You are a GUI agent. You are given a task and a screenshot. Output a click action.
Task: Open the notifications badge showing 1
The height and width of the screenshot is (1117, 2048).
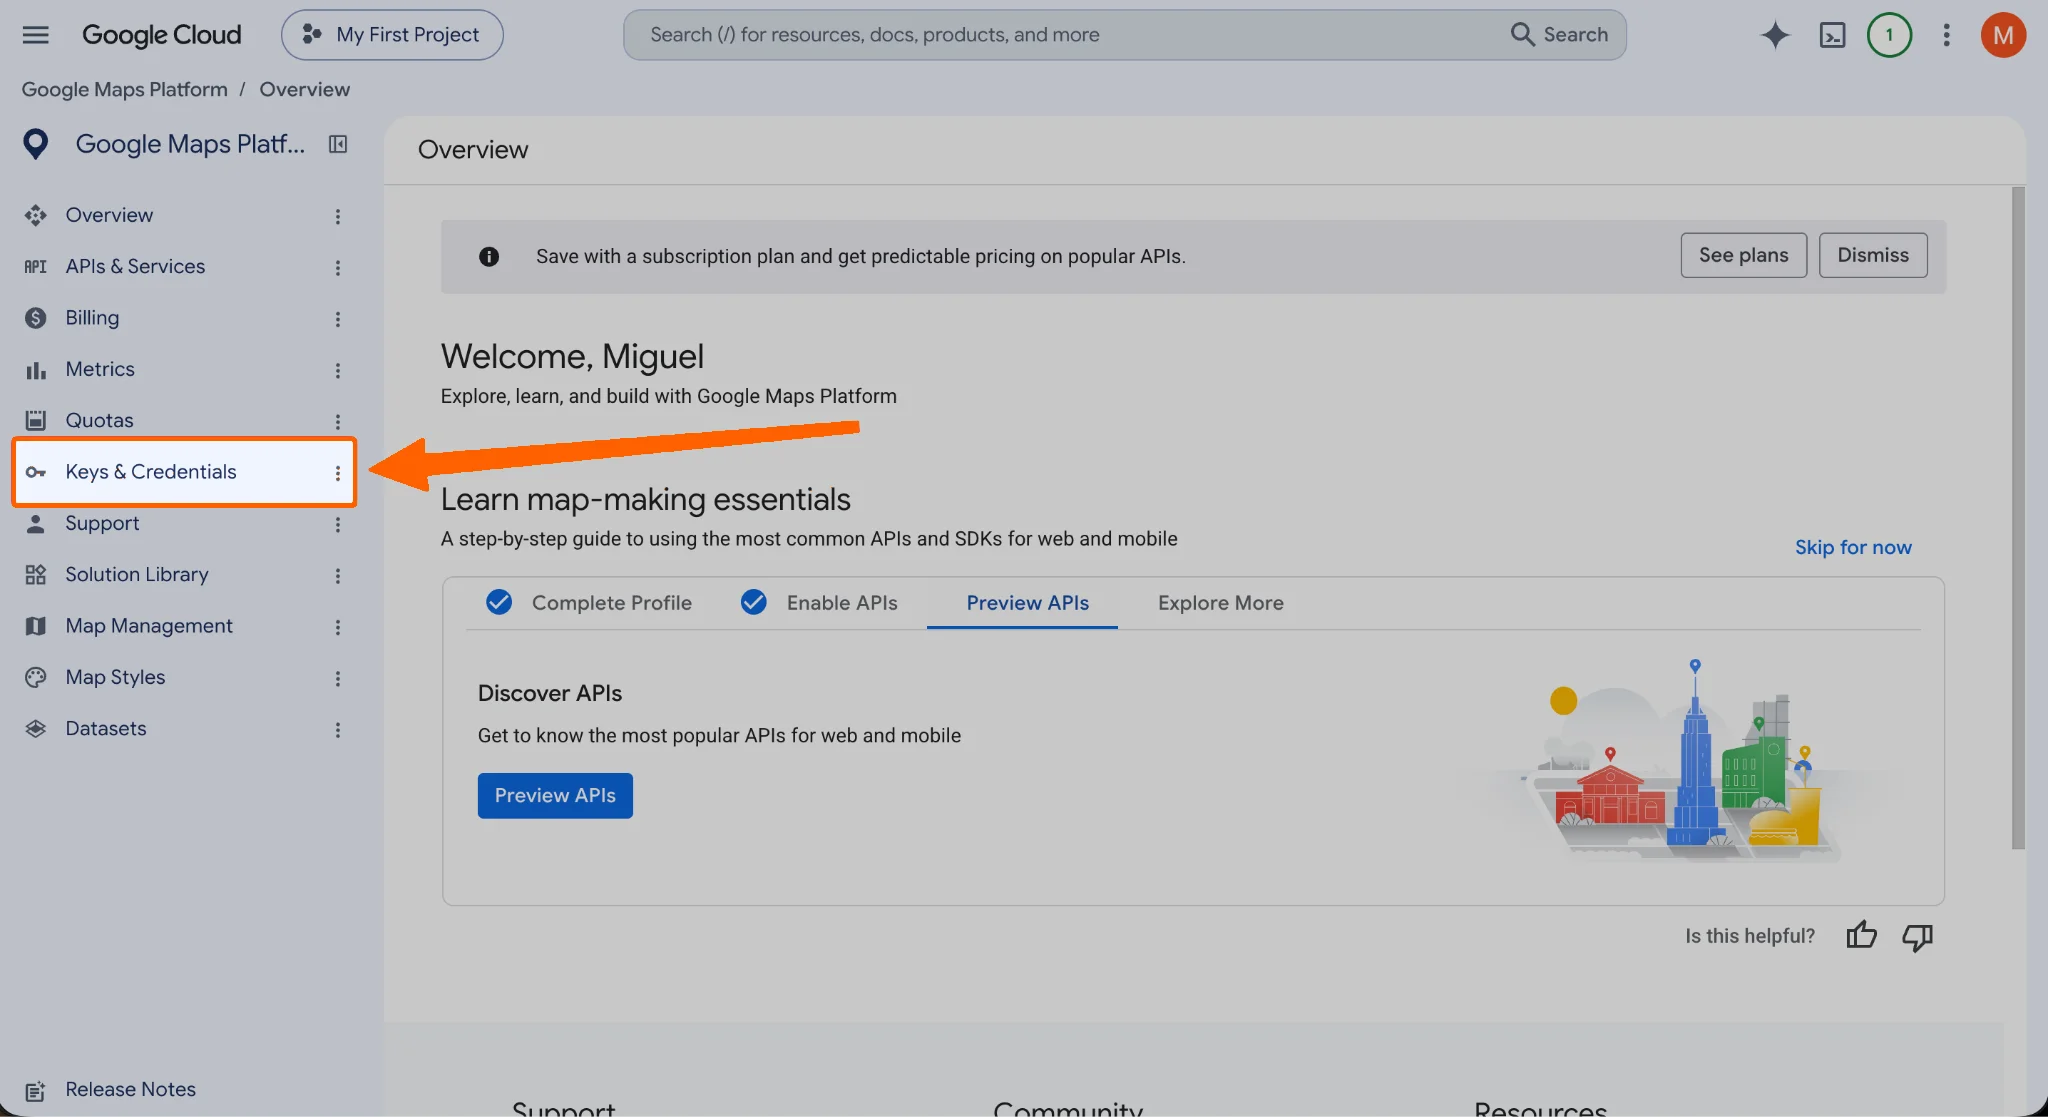click(1889, 35)
